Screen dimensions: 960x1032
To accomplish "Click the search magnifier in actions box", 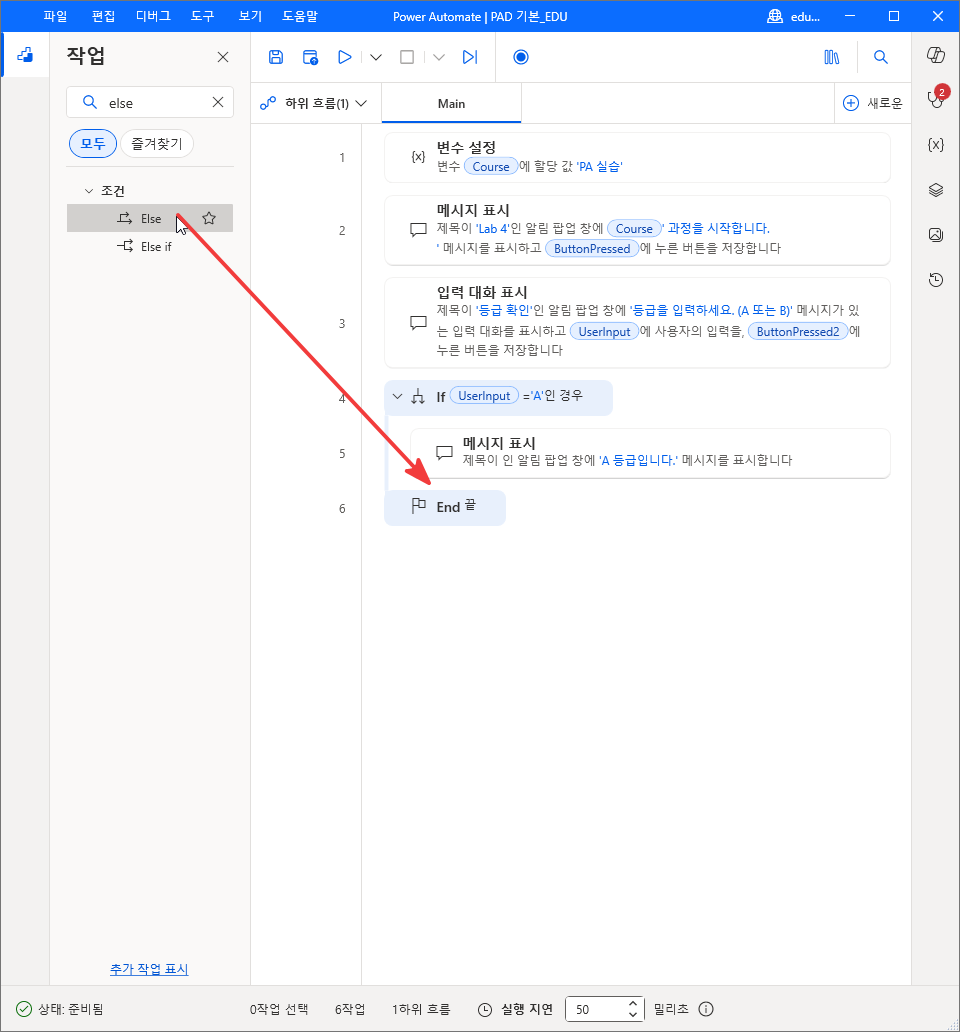I will pyautogui.click(x=89, y=102).
